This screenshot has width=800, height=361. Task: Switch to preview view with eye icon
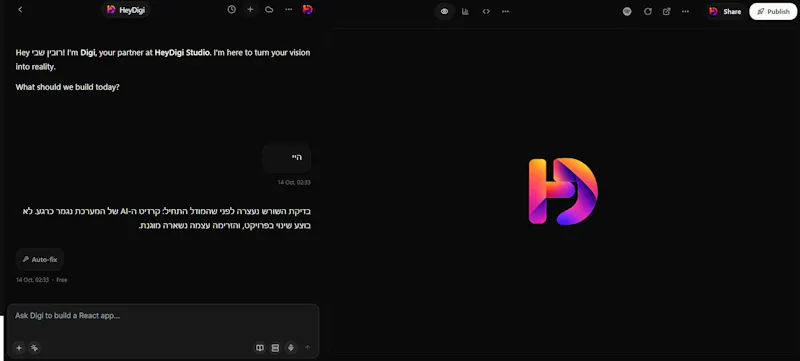[444, 11]
